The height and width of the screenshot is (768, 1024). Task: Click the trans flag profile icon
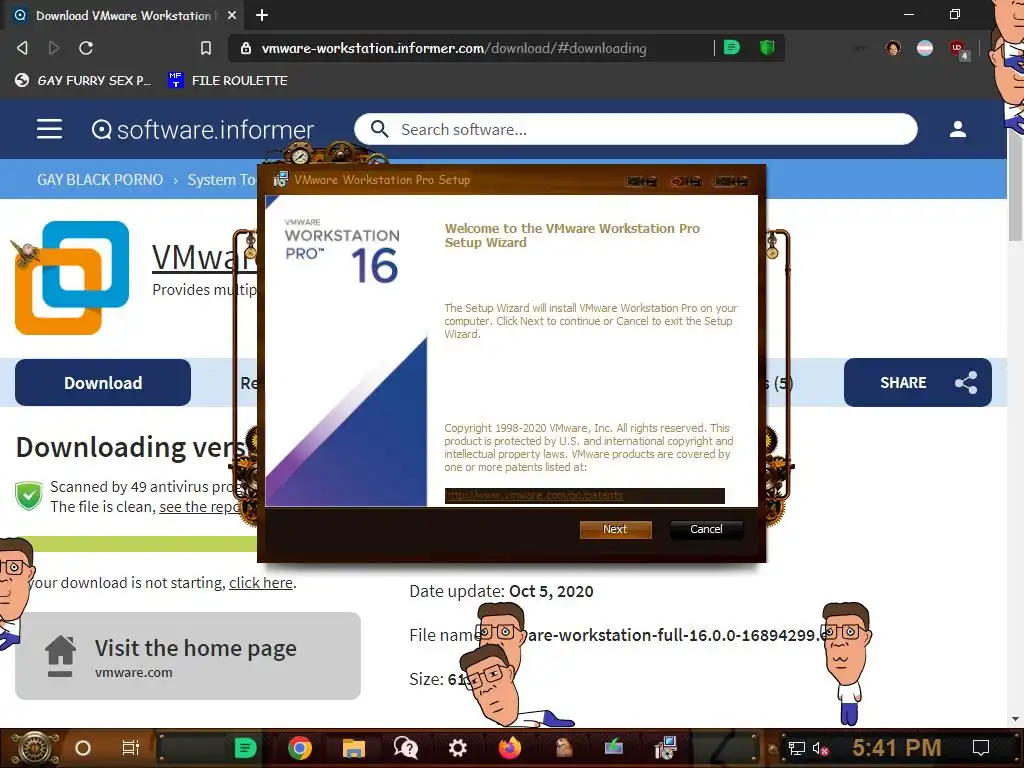(x=925, y=48)
